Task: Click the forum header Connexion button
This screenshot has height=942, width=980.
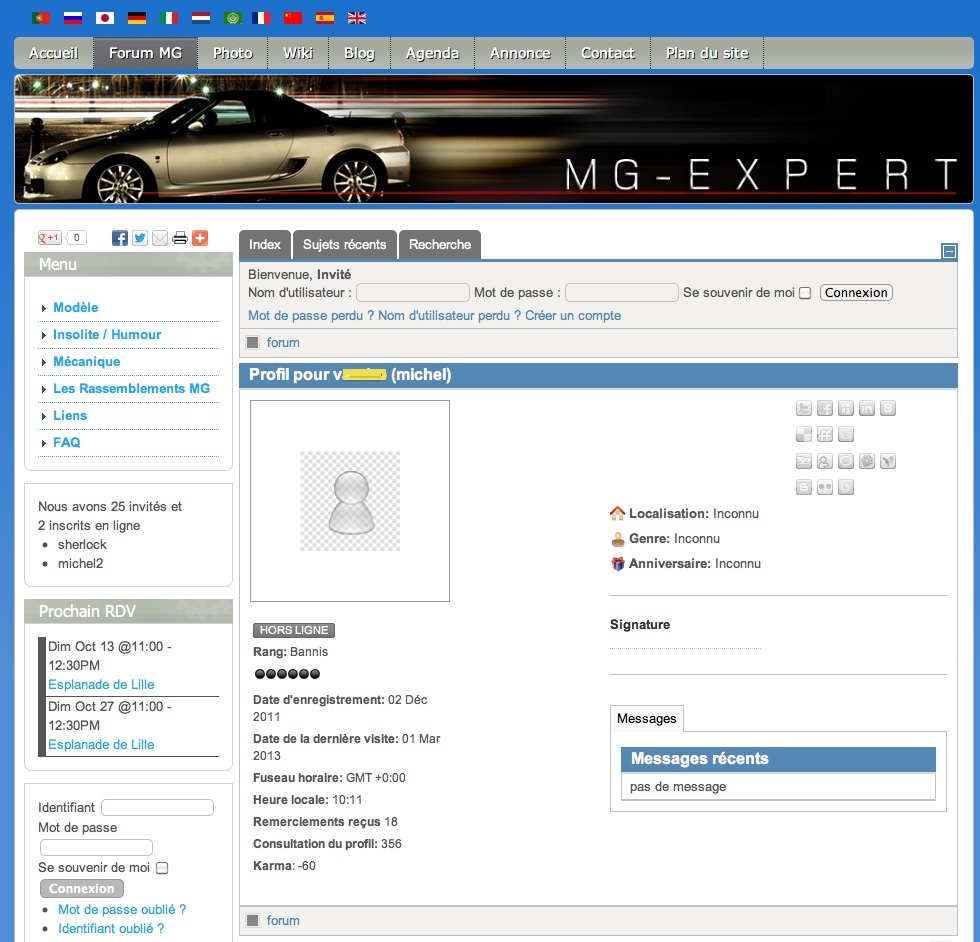Action: coord(856,293)
